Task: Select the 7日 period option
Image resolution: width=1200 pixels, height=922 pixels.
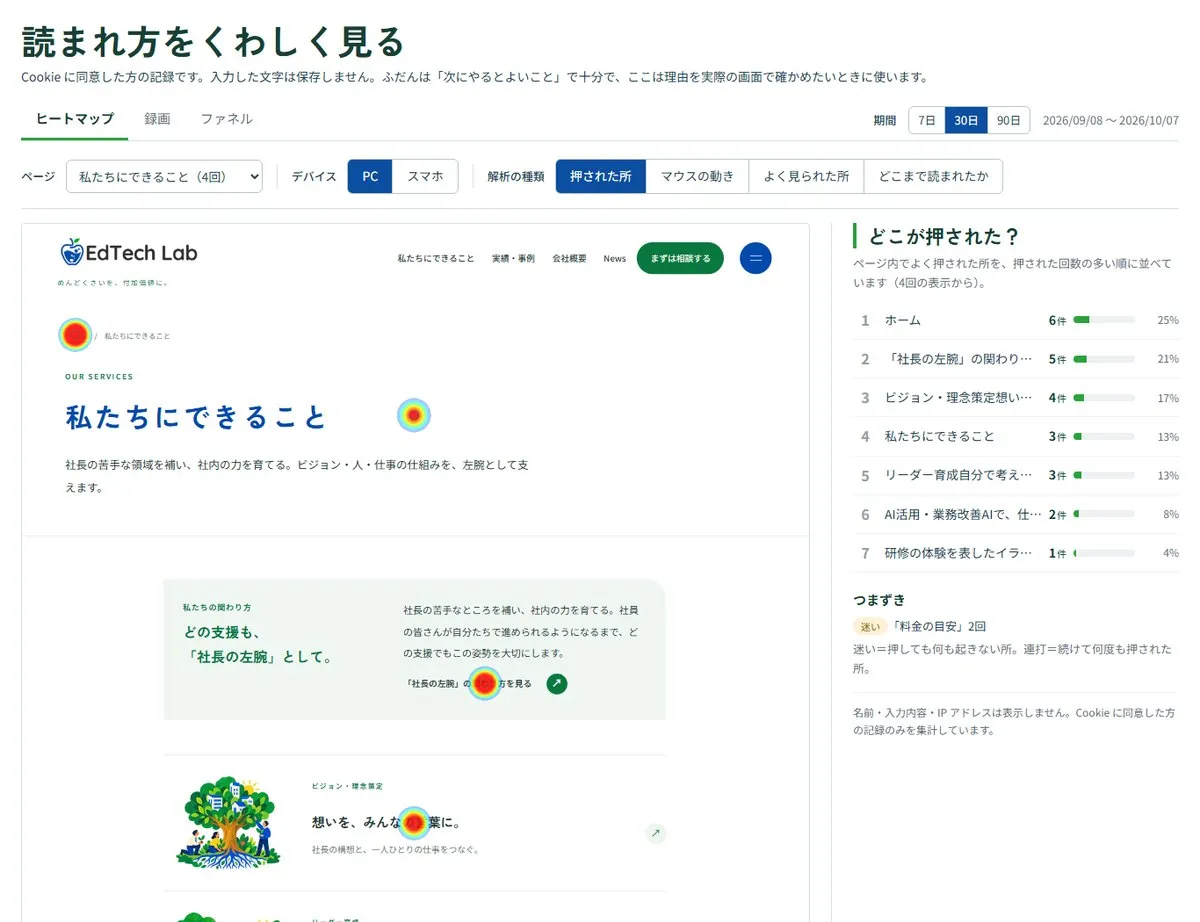Action: click(927, 120)
